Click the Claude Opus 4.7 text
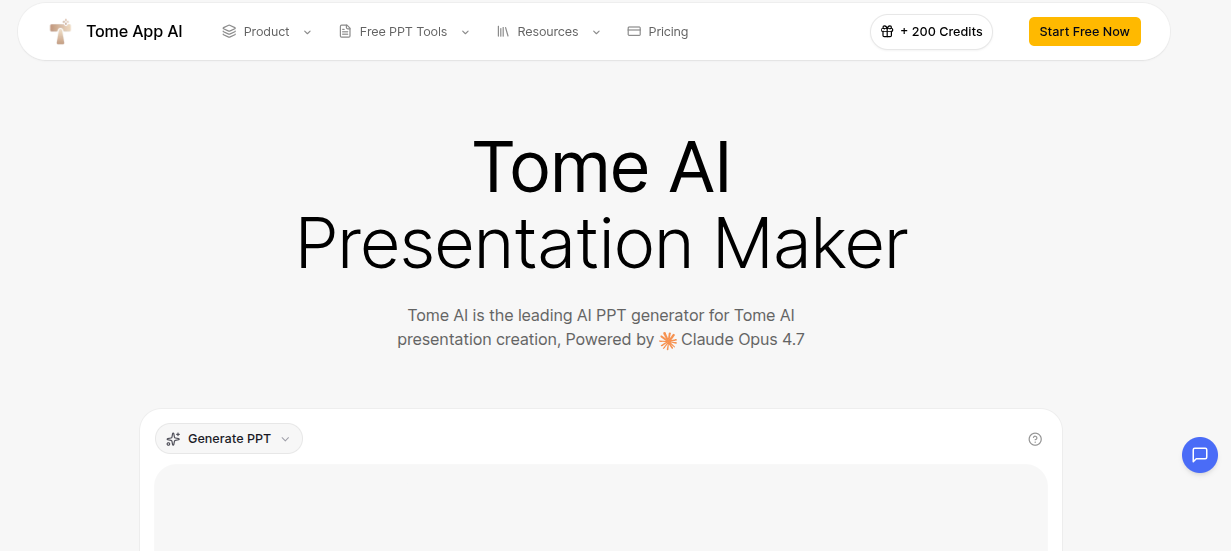The height and width of the screenshot is (551, 1231). [743, 340]
